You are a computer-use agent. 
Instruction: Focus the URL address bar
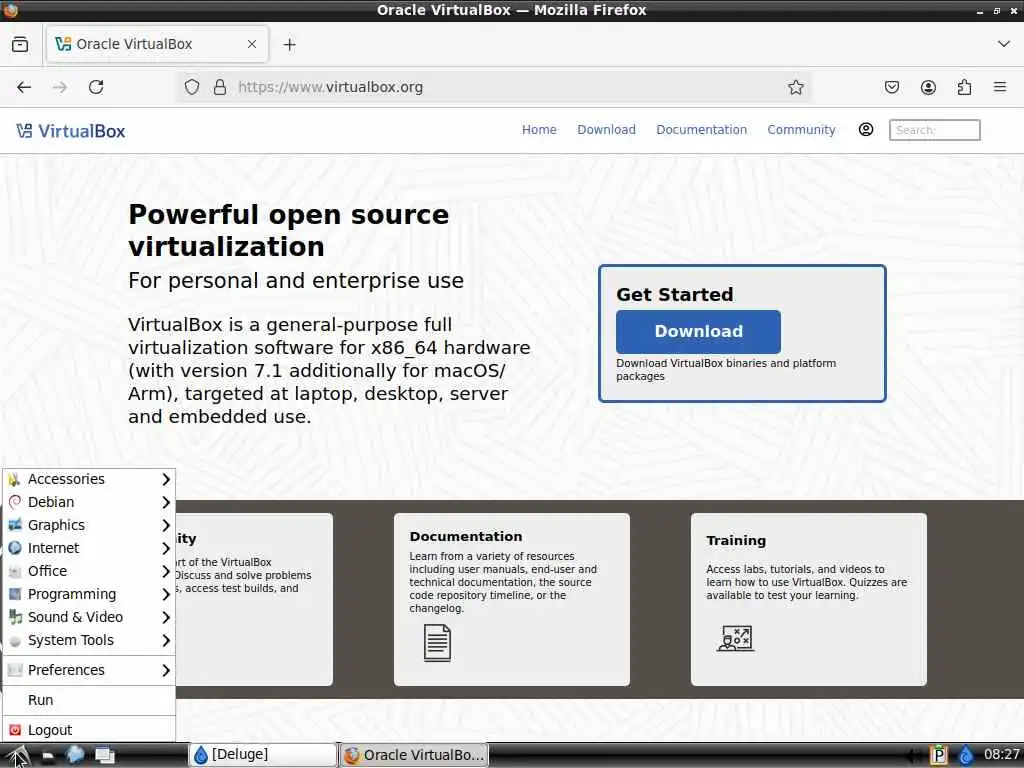[x=494, y=87]
